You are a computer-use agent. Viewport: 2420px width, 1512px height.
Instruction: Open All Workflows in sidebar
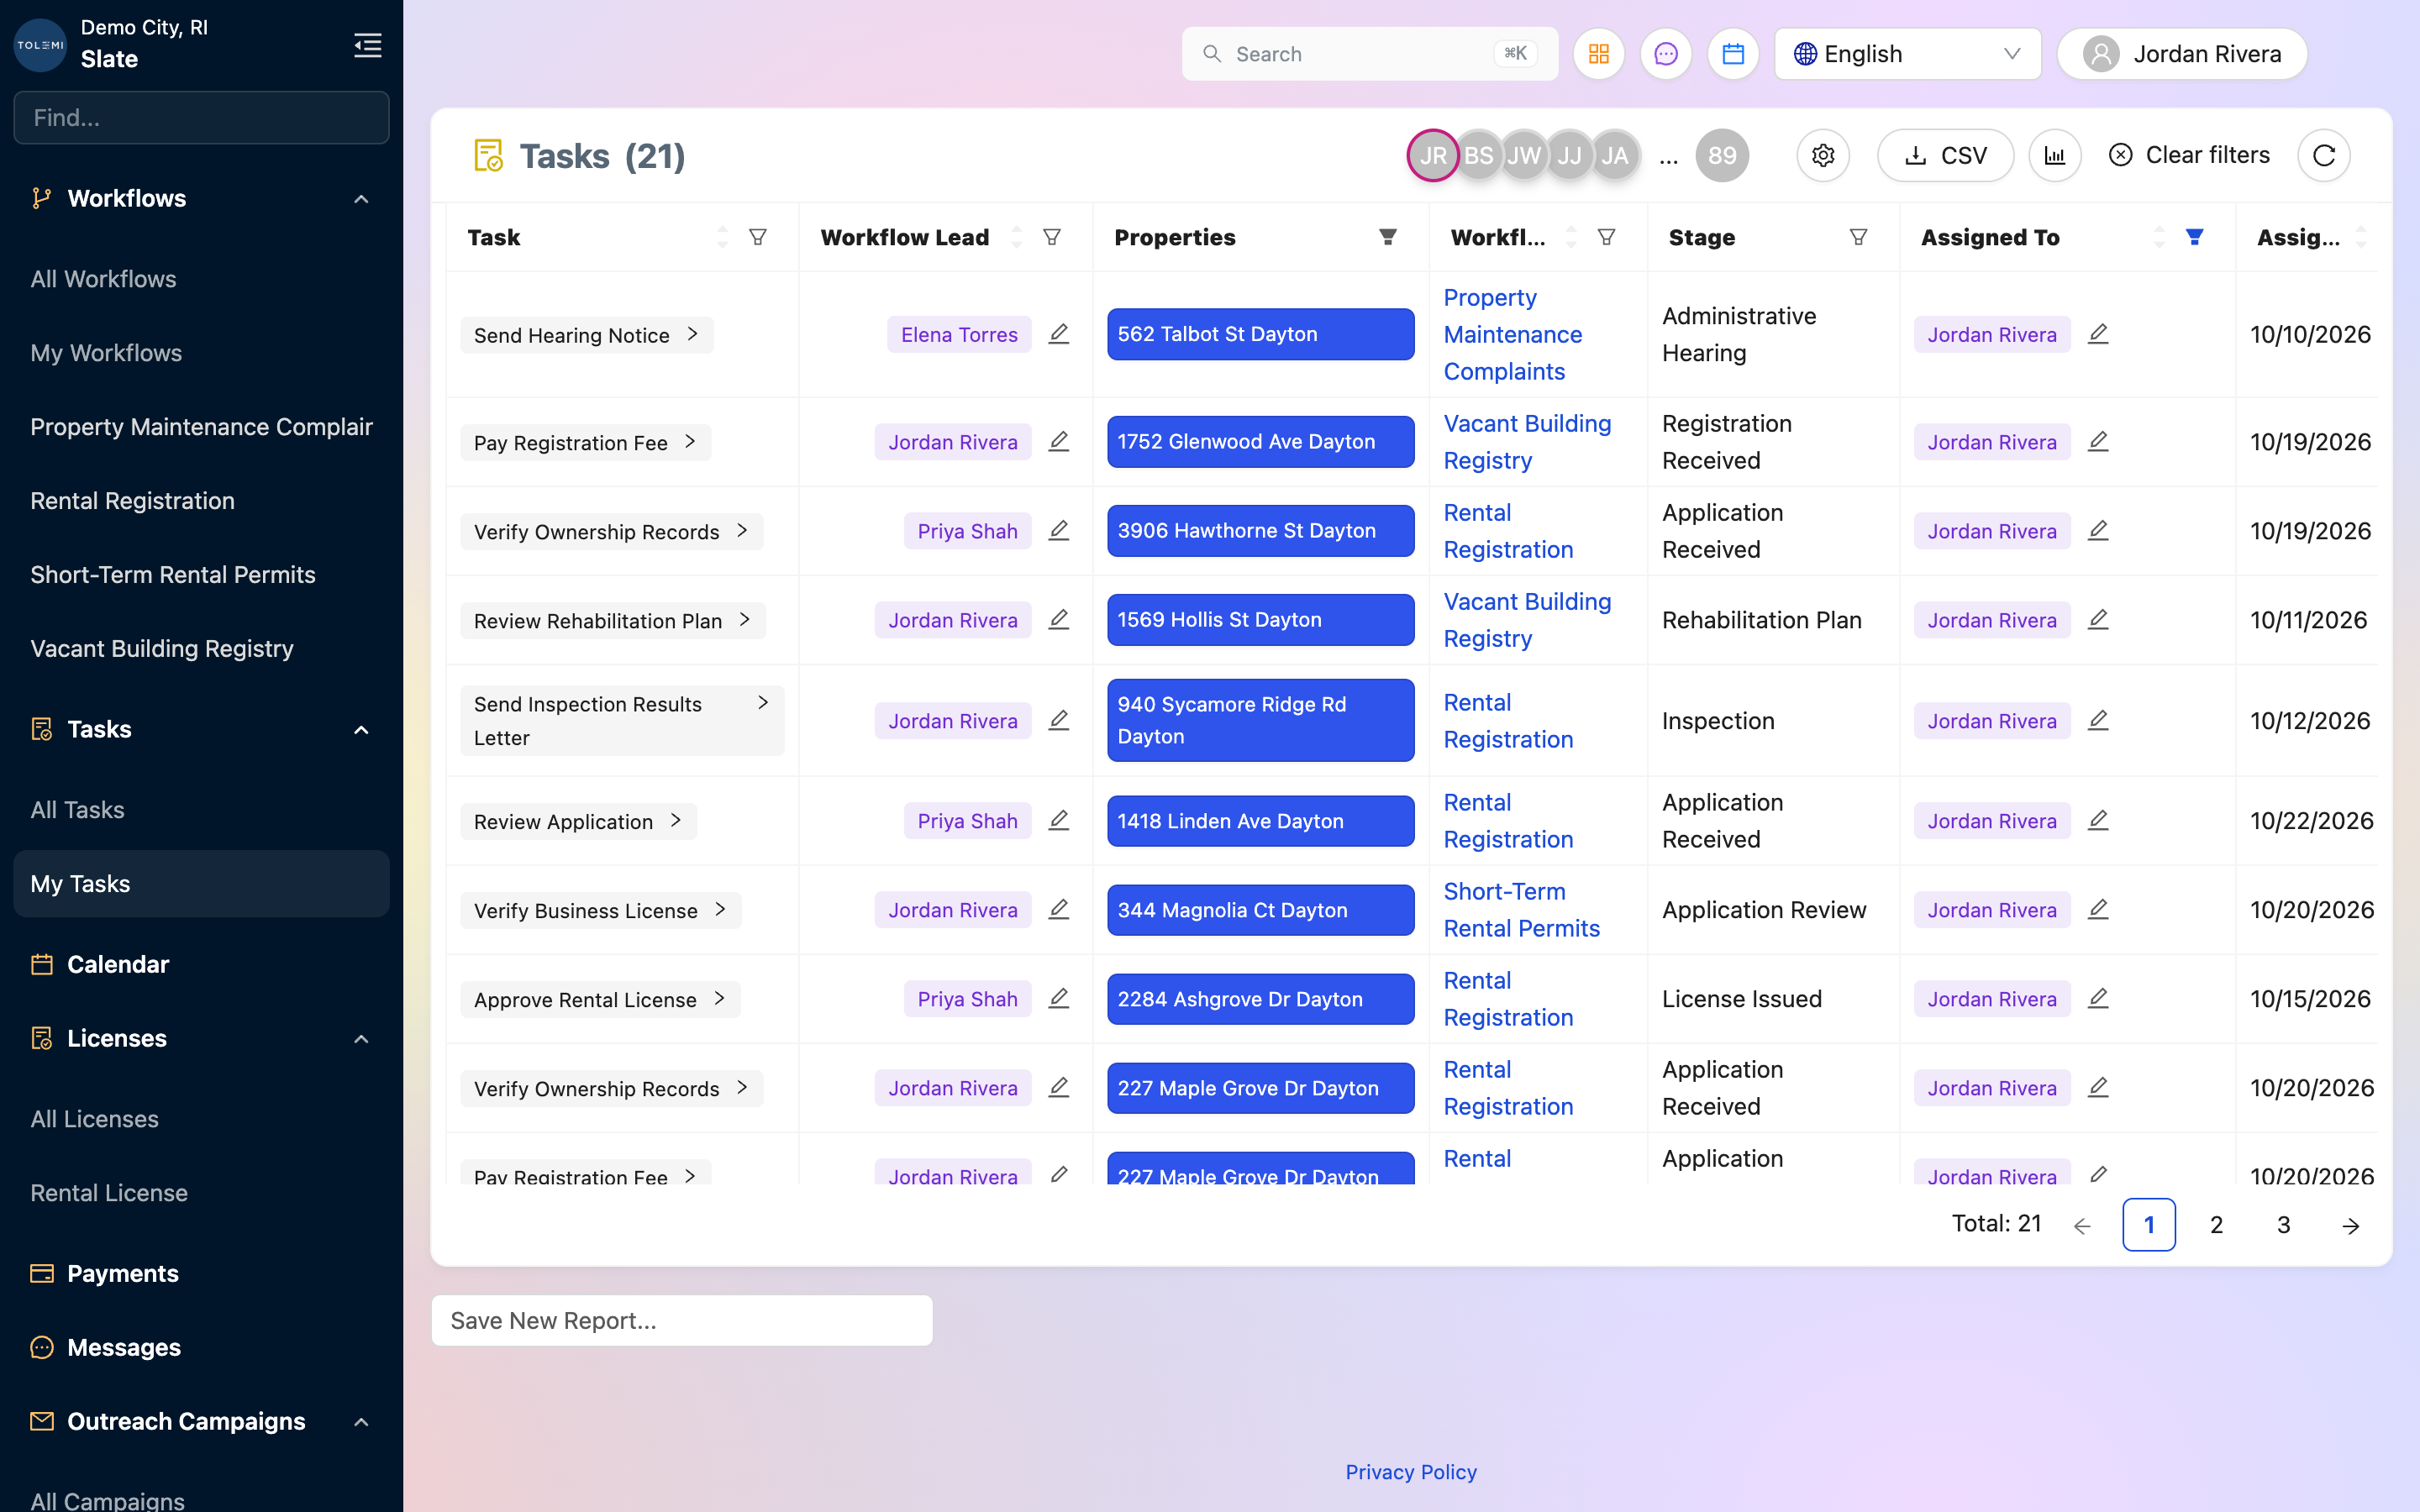pos(103,279)
